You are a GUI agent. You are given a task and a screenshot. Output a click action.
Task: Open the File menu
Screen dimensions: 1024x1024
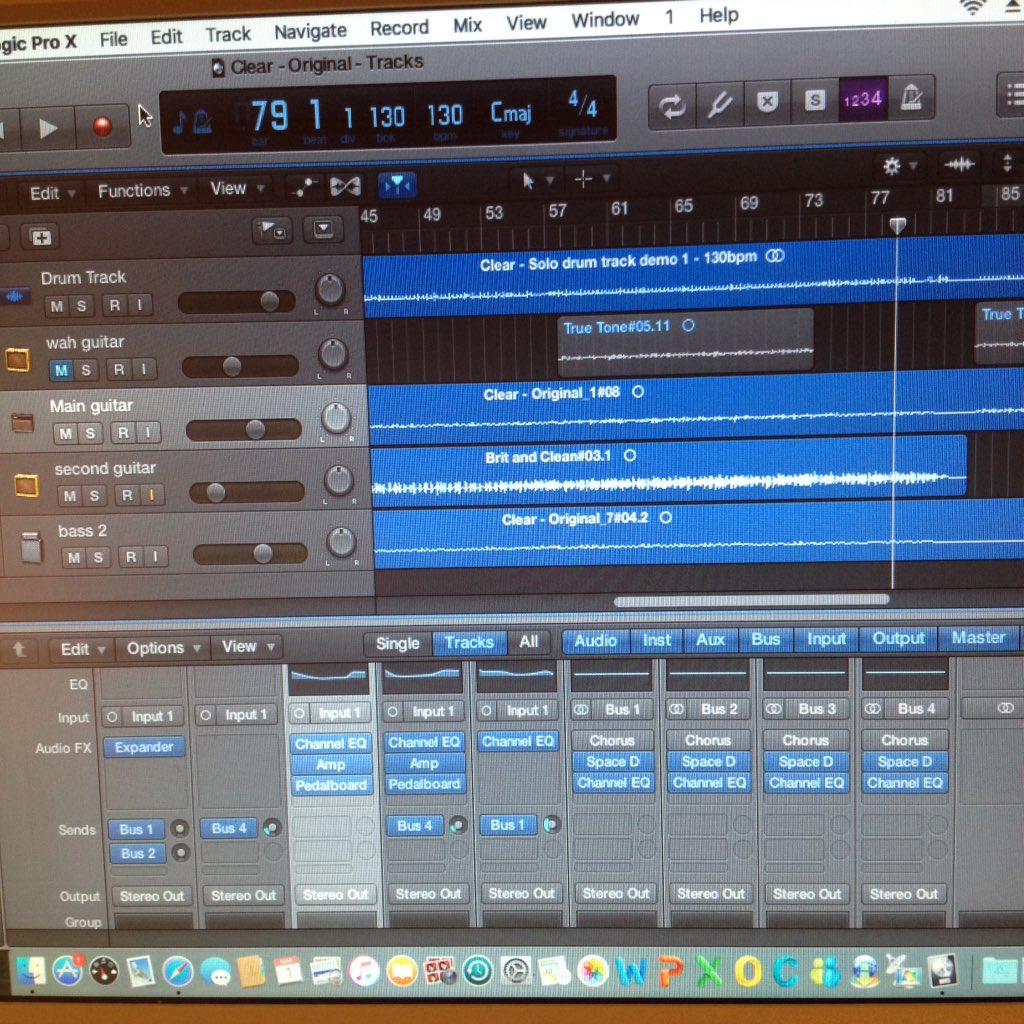tap(114, 39)
